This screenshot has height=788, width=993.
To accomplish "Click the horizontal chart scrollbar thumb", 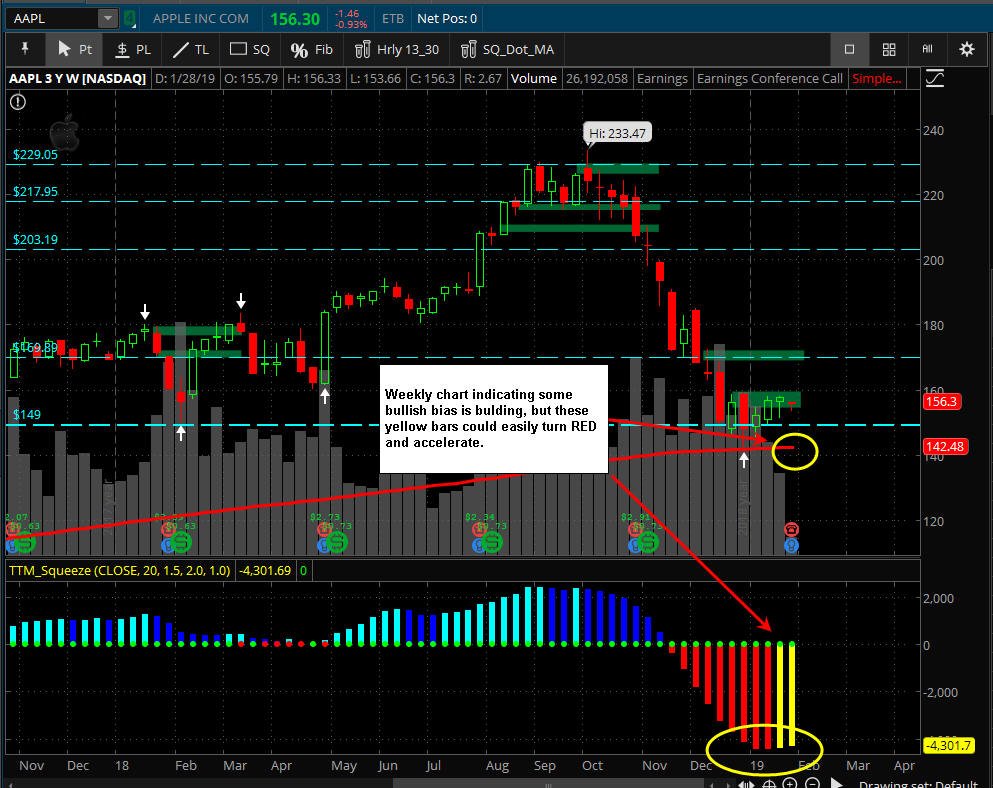I will tap(547, 784).
